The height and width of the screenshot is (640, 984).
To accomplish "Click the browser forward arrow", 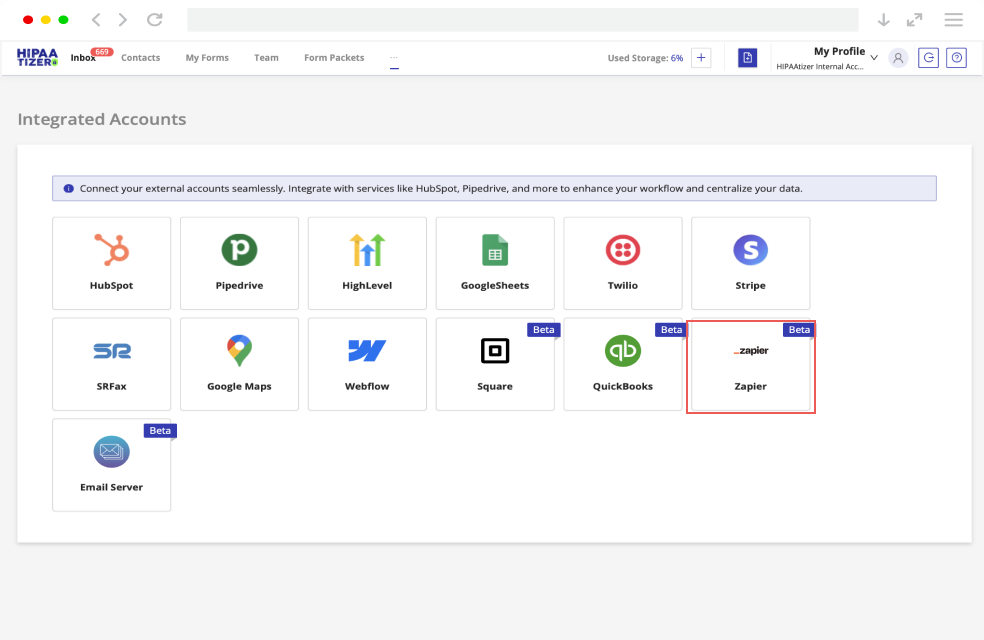I will (x=123, y=19).
